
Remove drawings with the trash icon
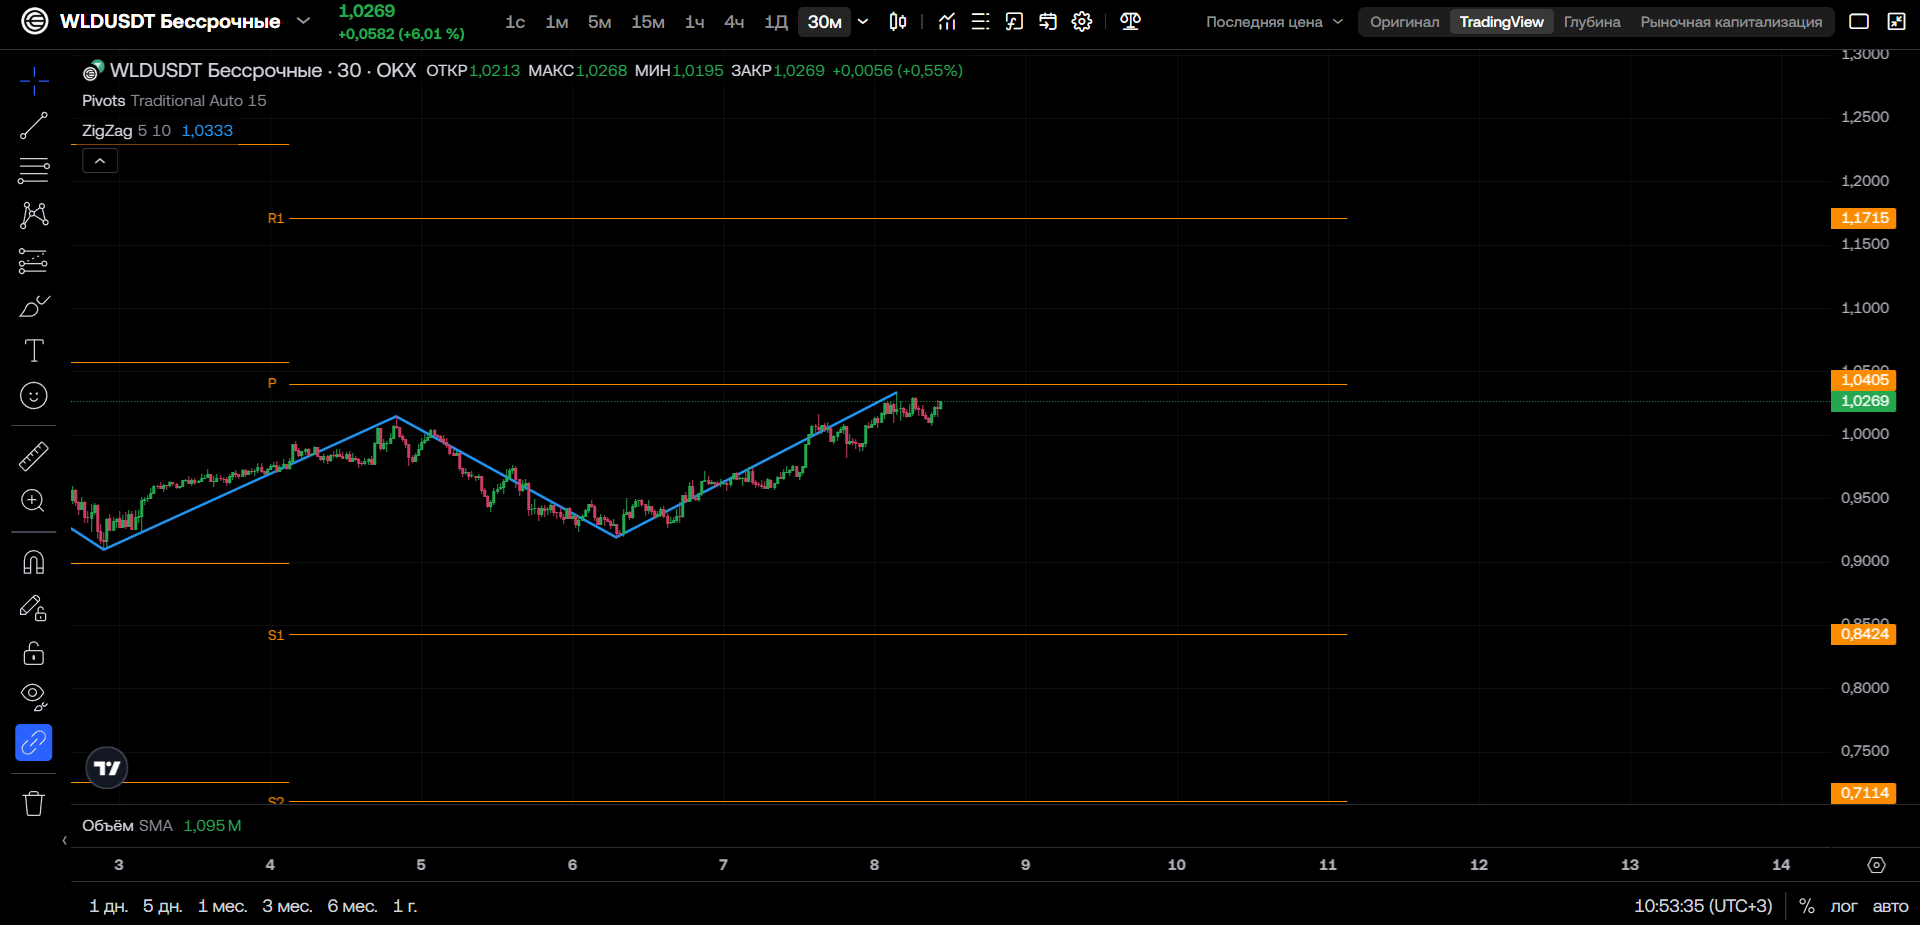[34, 803]
